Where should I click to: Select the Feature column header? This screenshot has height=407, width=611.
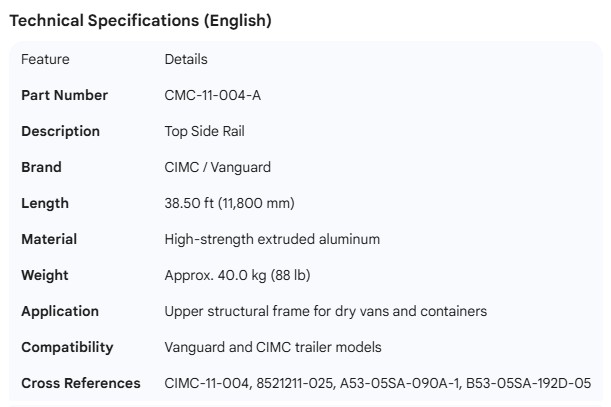pyautogui.click(x=45, y=59)
